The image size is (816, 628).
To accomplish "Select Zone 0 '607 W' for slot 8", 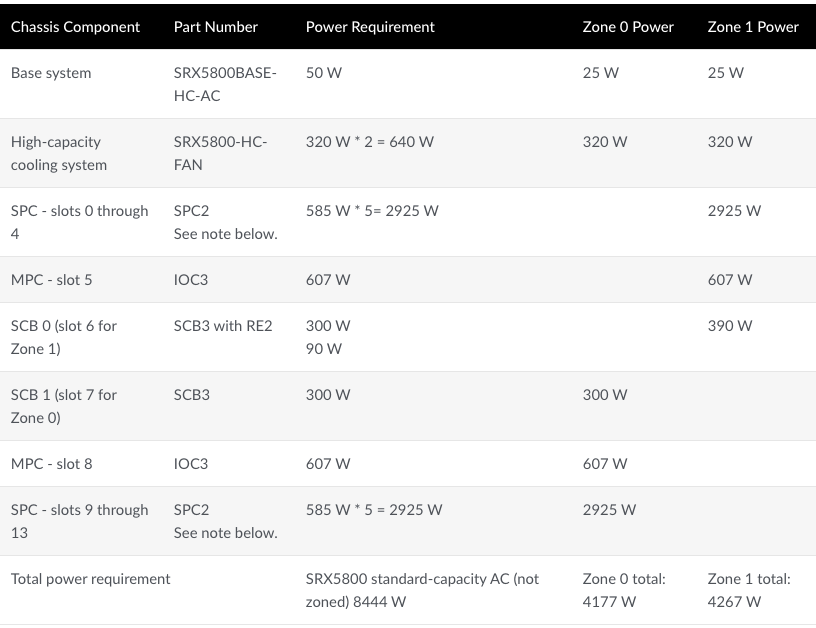I will (605, 464).
